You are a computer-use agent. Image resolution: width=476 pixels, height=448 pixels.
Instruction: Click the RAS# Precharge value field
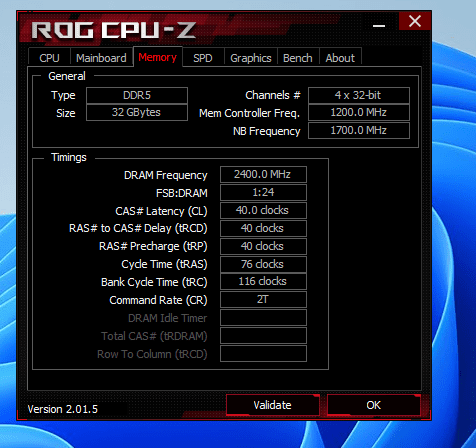pyautogui.click(x=263, y=246)
